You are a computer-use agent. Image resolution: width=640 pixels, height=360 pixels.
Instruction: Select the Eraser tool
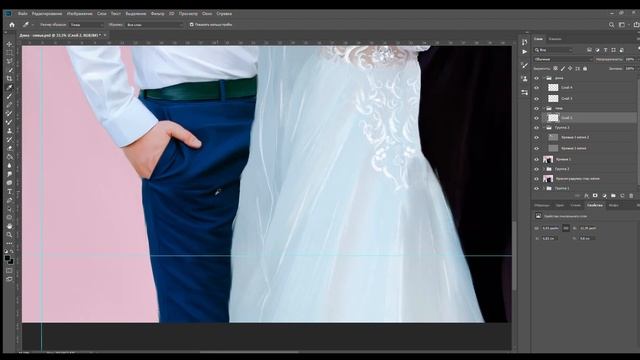click(x=9, y=148)
